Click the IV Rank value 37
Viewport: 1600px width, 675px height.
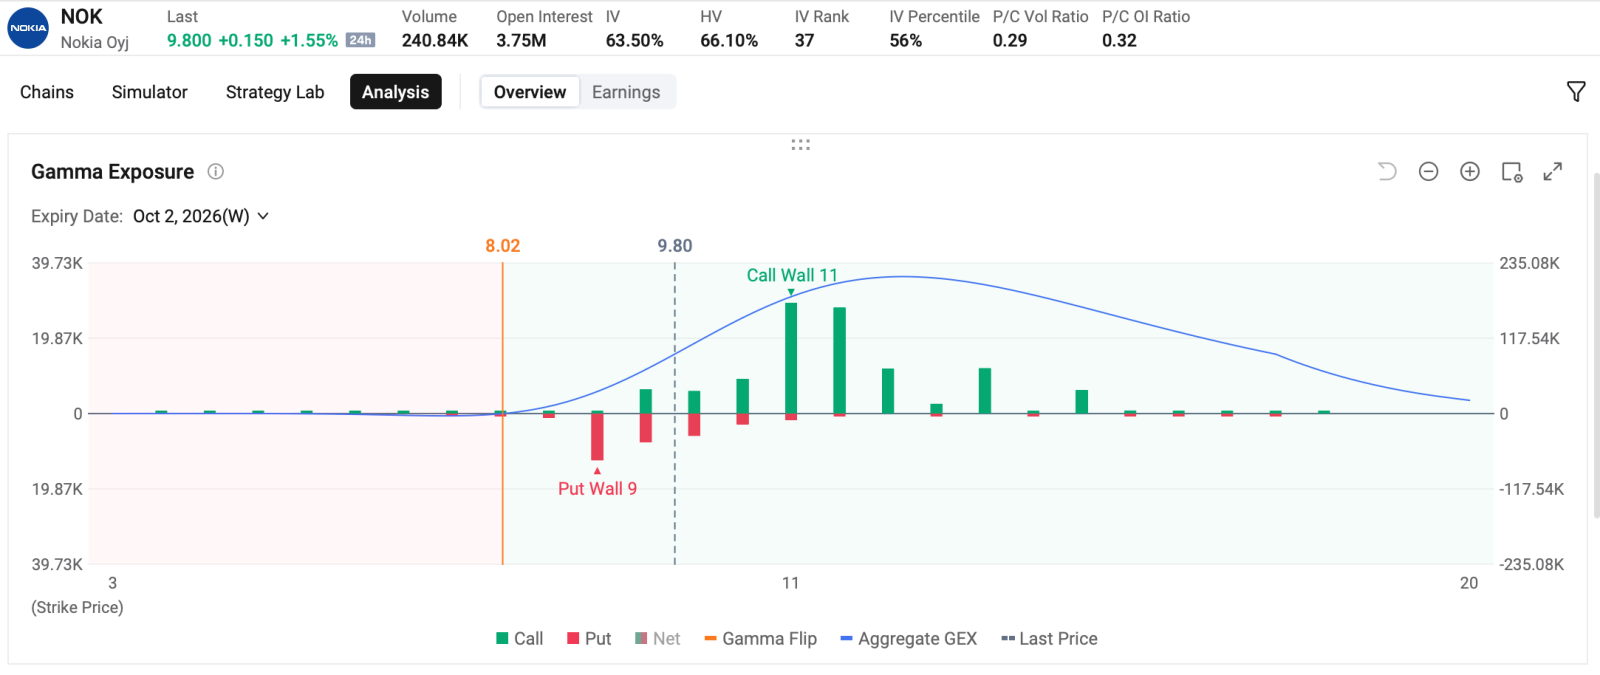point(805,40)
